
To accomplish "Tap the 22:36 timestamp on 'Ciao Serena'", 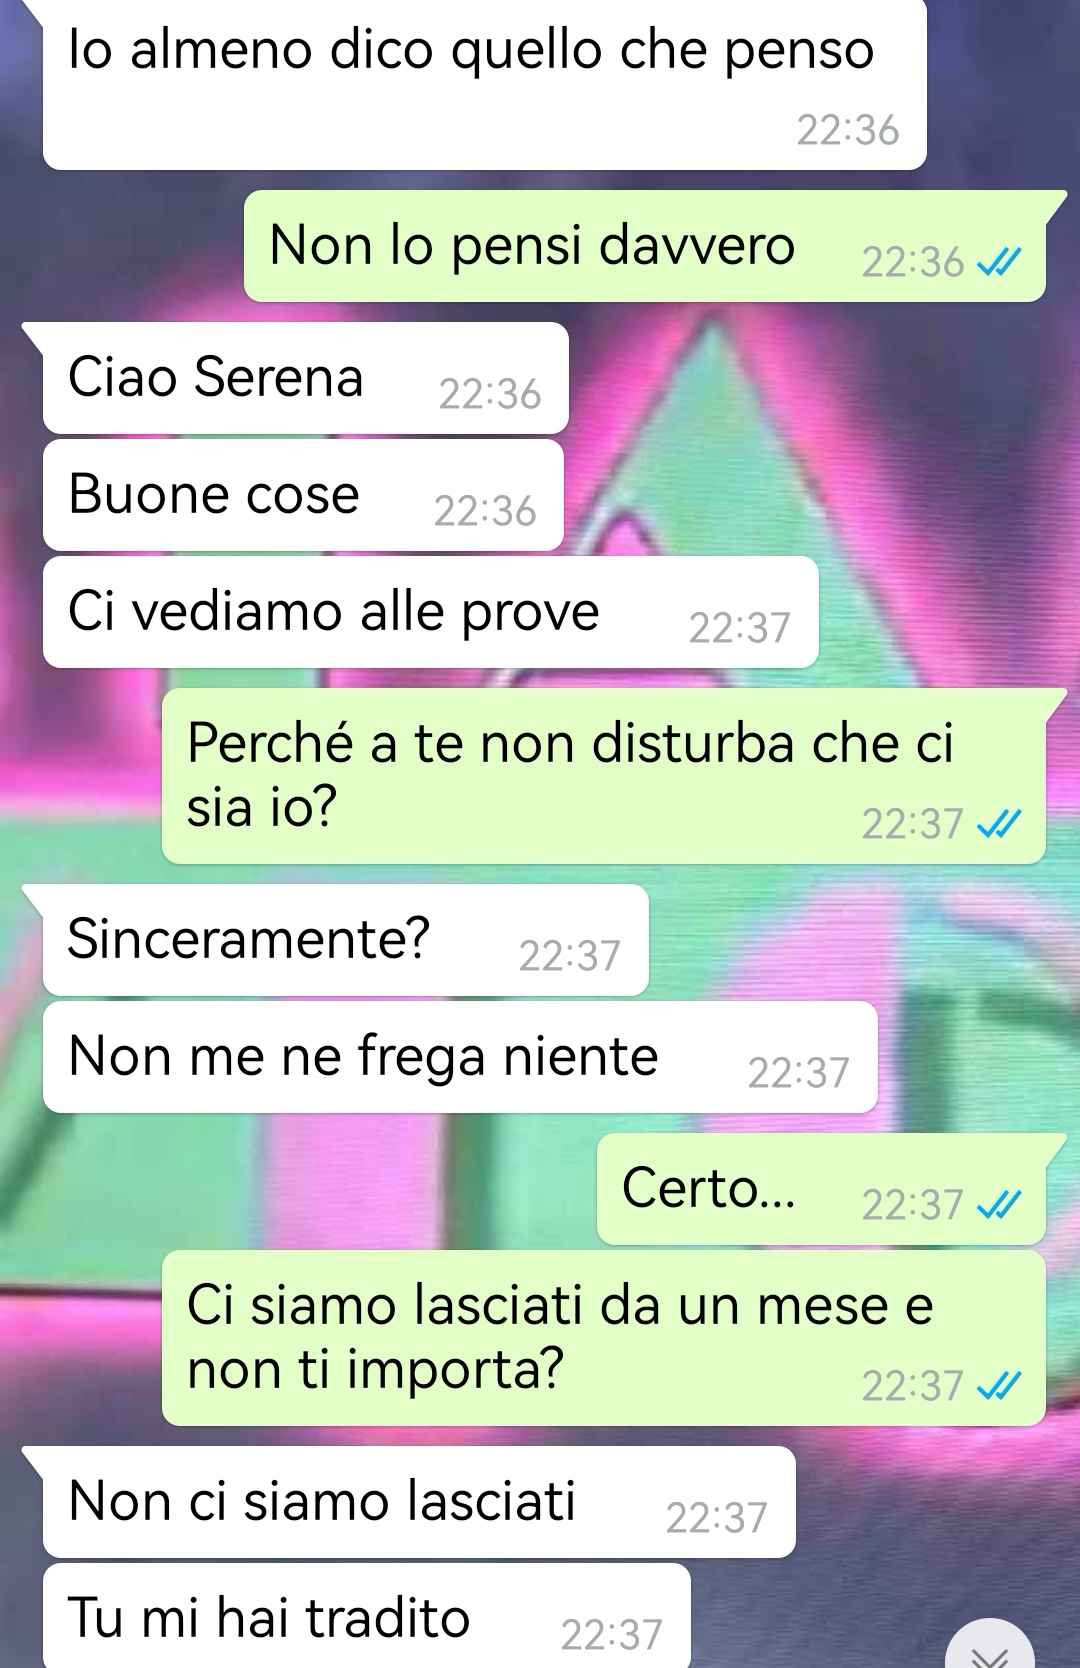I will point(490,395).
